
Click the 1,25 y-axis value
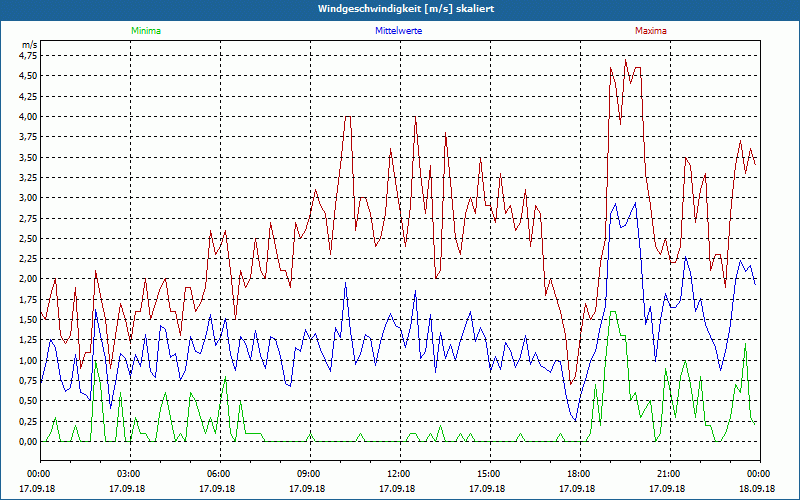click(28, 340)
